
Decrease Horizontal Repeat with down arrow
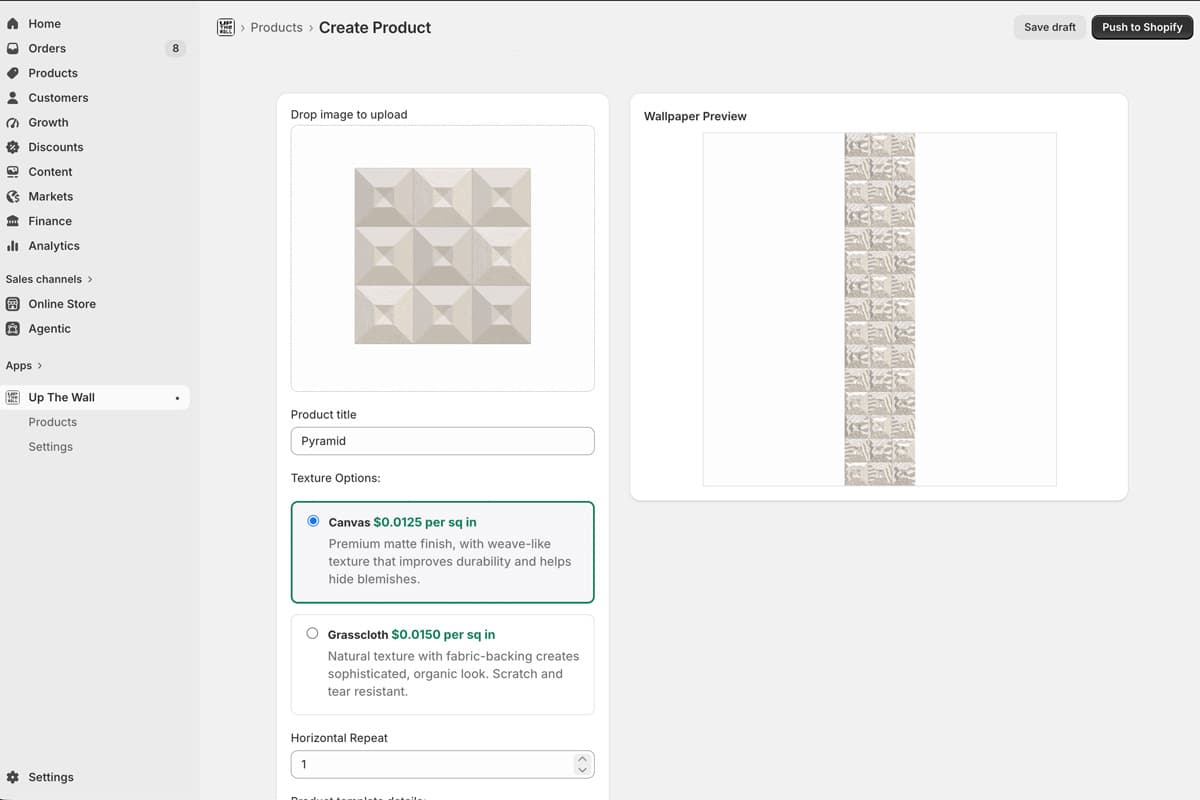(x=583, y=769)
